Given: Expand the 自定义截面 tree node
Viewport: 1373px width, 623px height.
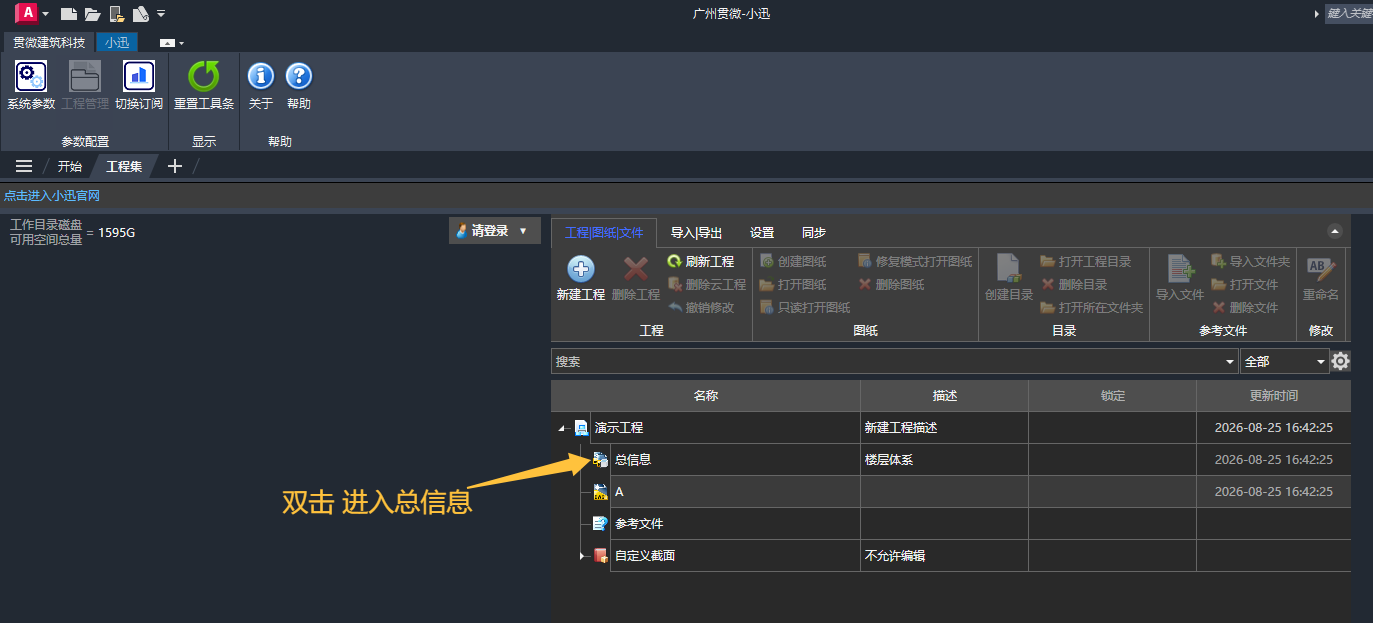Looking at the screenshot, I should point(582,555).
